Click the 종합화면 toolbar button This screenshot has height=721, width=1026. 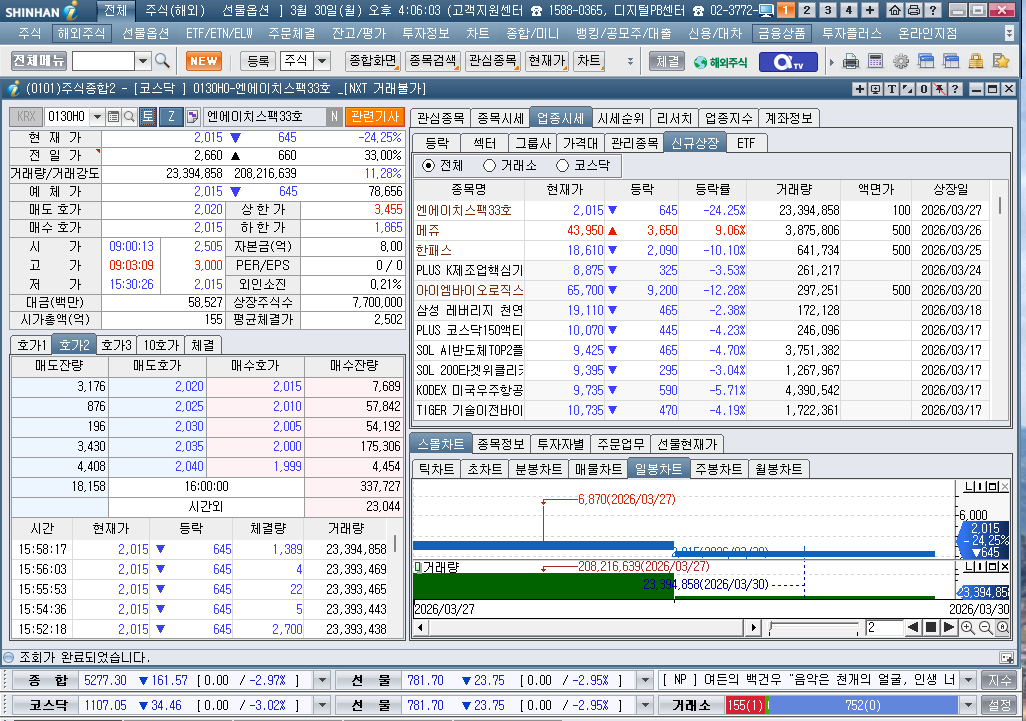[372, 61]
